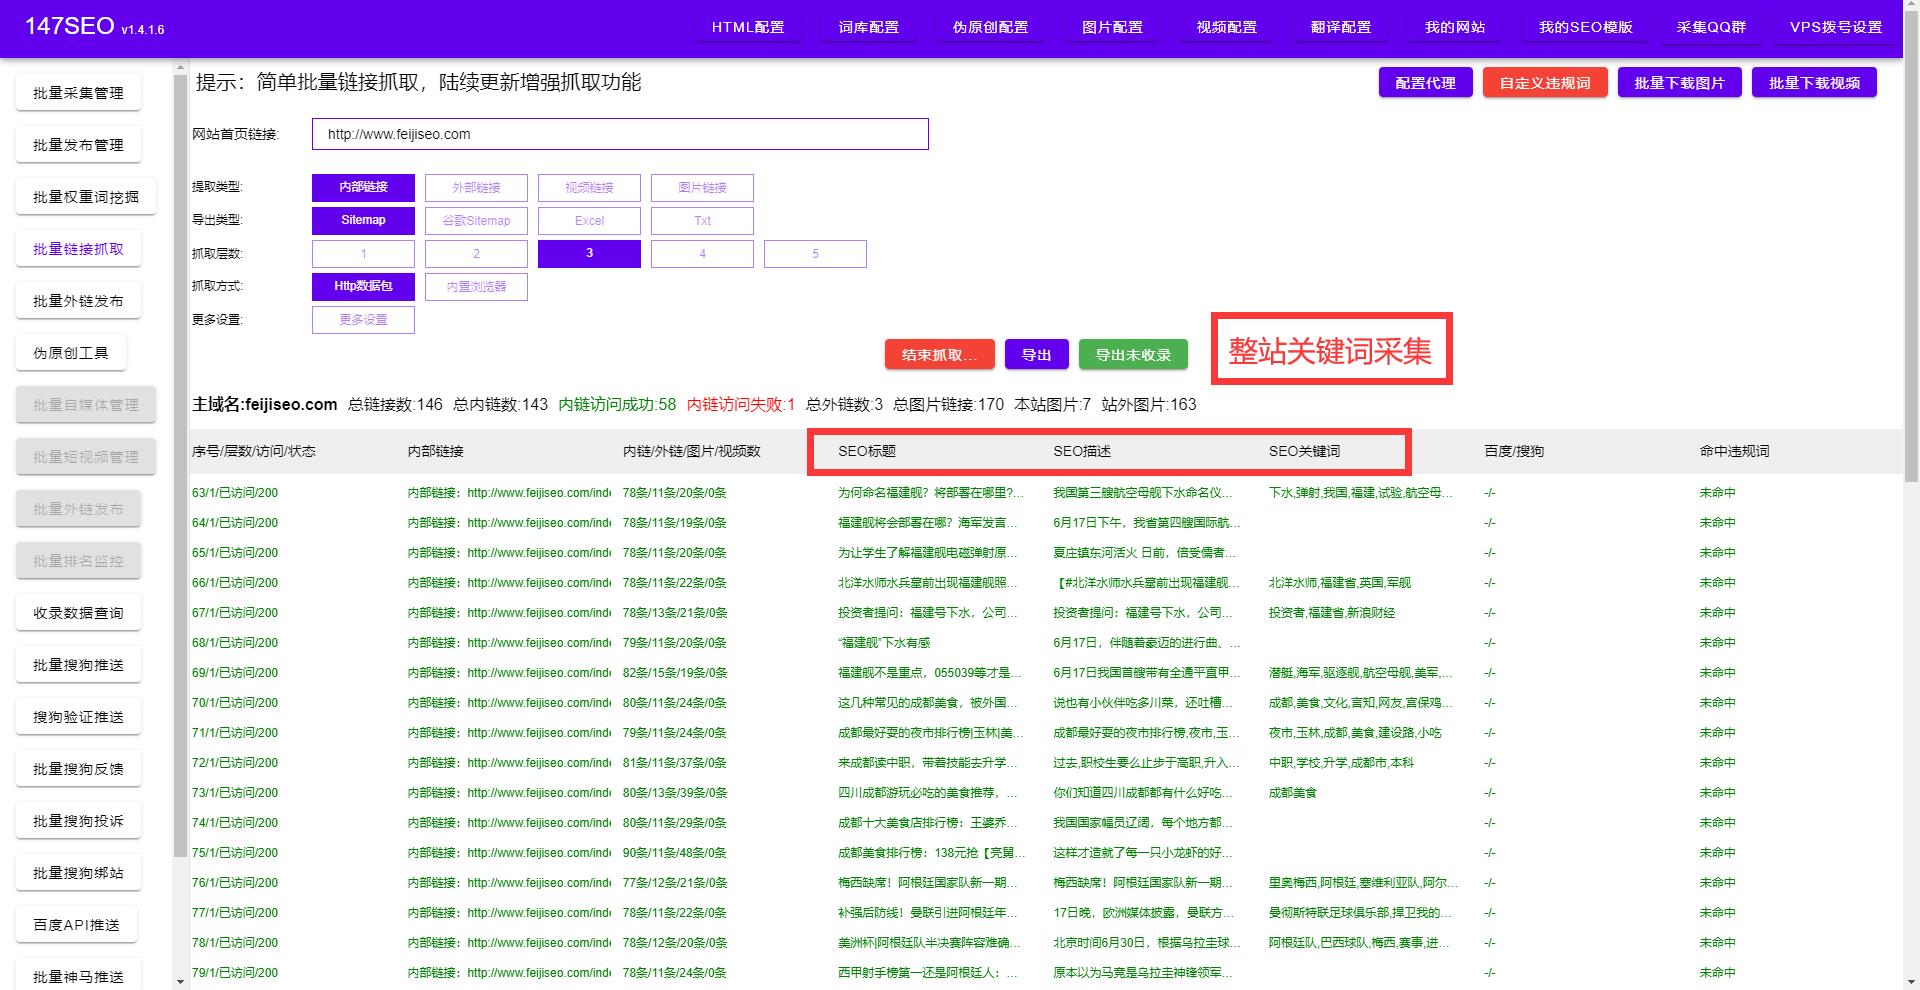1920x990 pixels.
Task: Open 伪原创工具 from the sidebar
Action: coord(70,352)
